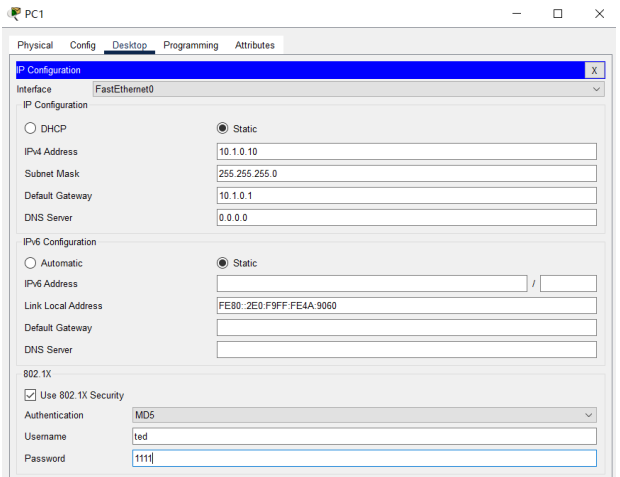The width and height of the screenshot is (620, 477).
Task: Click the Authentication label
Action: click(54, 415)
